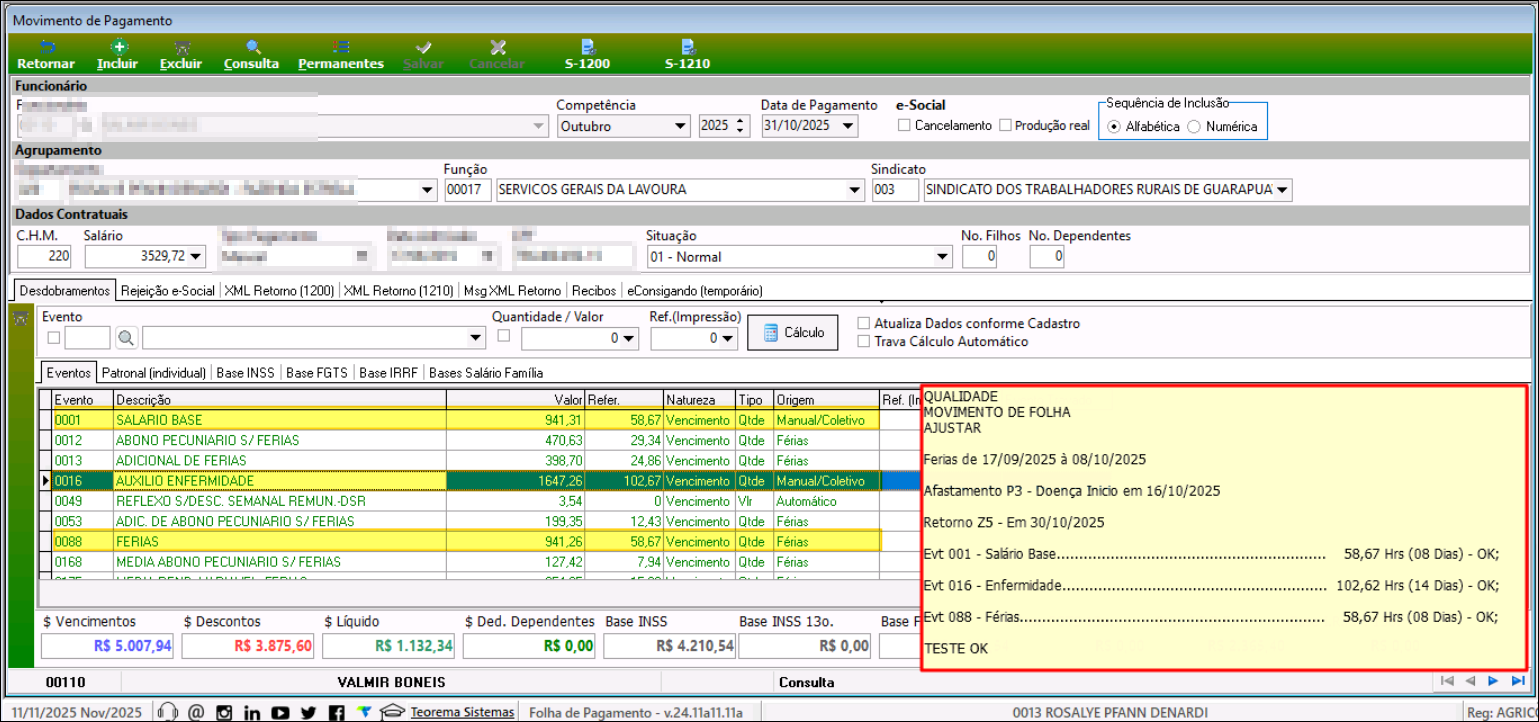Open the Base FGTS tab
The width and height of the screenshot is (1539, 722).
pos(316,373)
